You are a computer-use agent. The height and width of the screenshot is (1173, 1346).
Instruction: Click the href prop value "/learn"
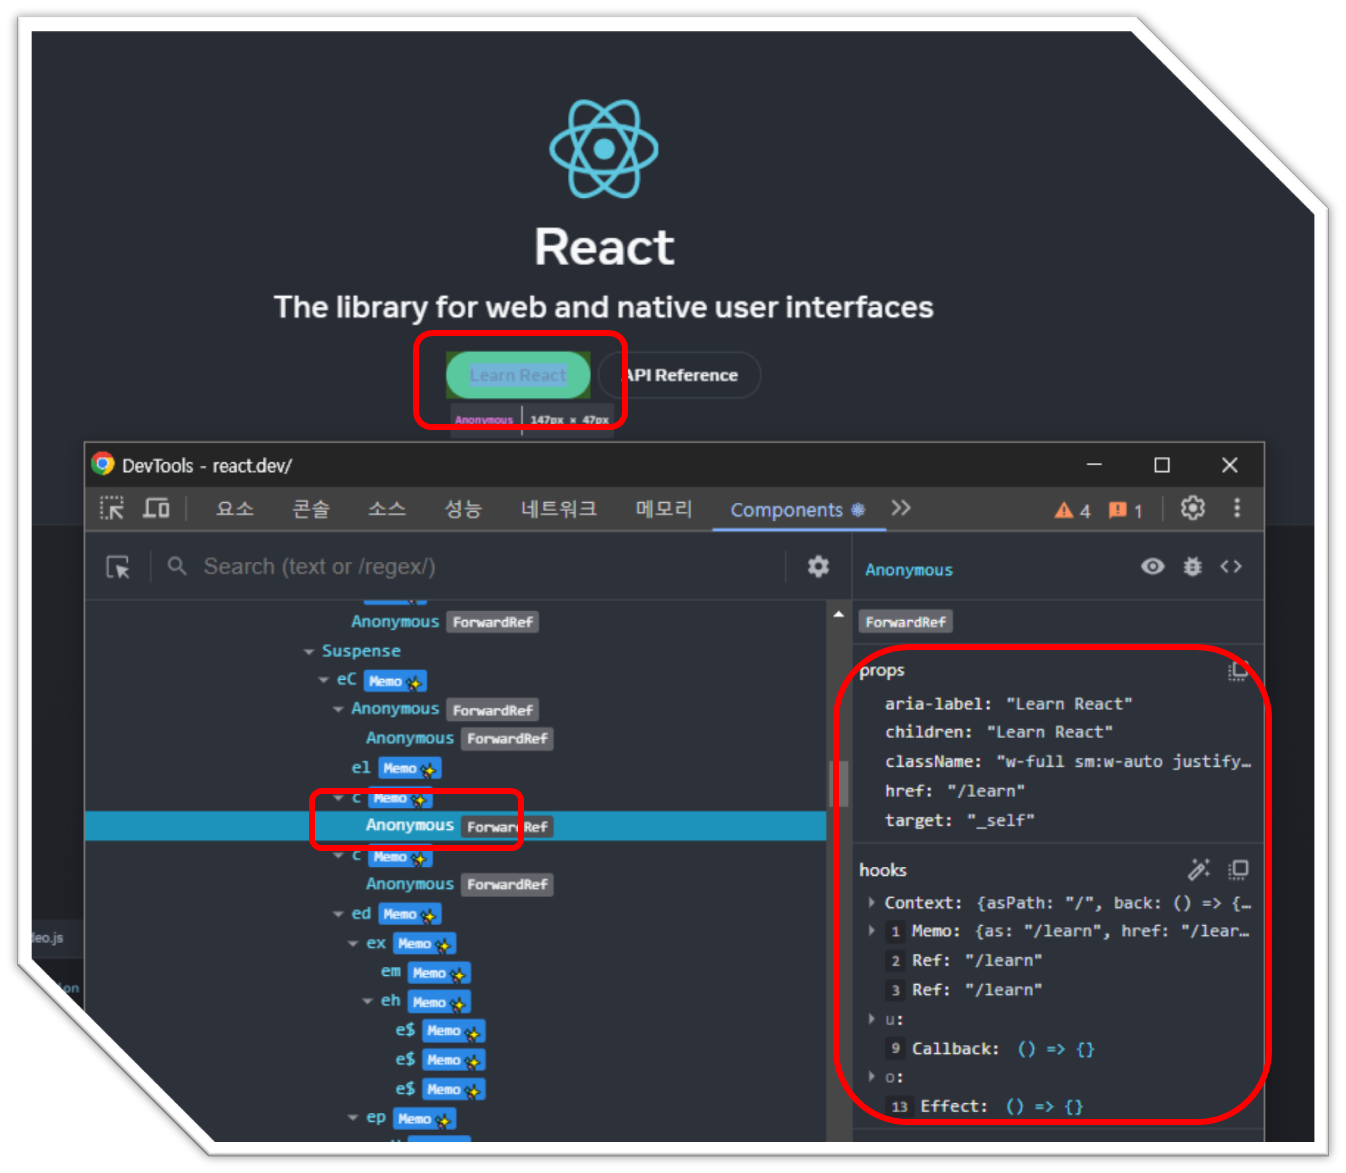(985, 791)
